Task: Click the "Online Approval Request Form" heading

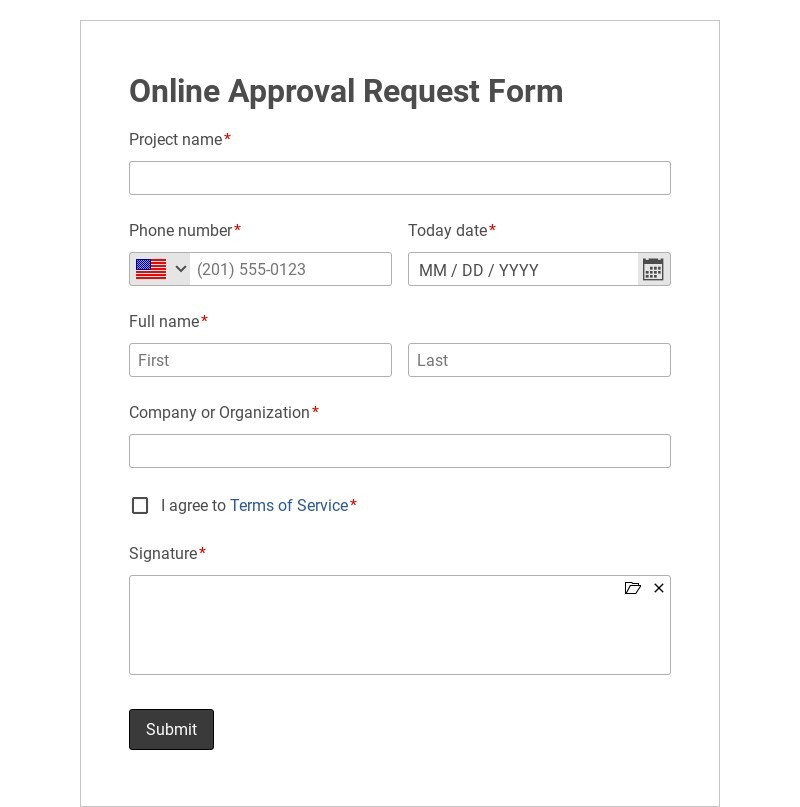Action: pyautogui.click(x=346, y=91)
